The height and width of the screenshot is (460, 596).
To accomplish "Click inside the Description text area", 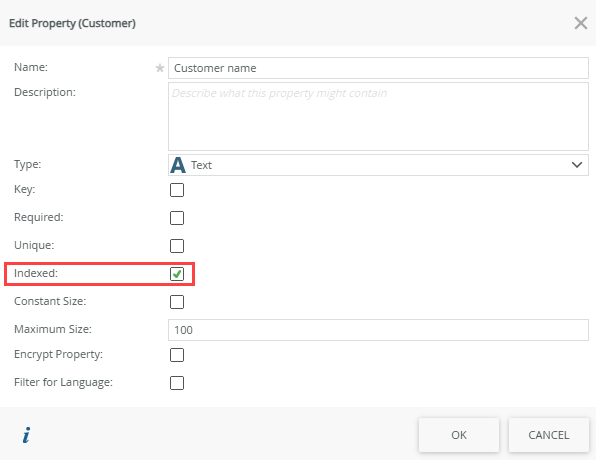I will click(378, 116).
